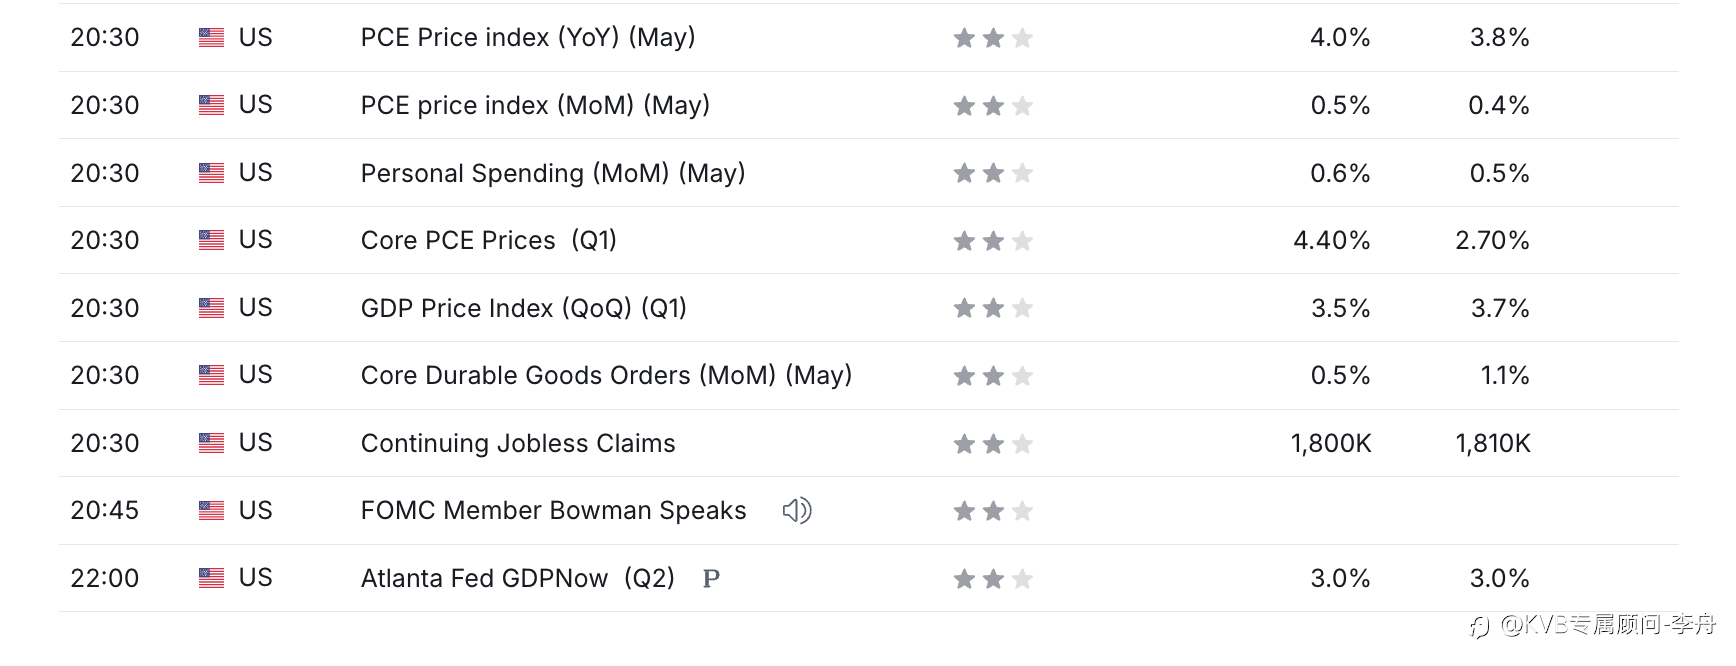Image resolution: width=1736 pixels, height=666 pixels.
Task: Open Atlanta Fed GDPNow (Q2) event
Action: point(518,578)
